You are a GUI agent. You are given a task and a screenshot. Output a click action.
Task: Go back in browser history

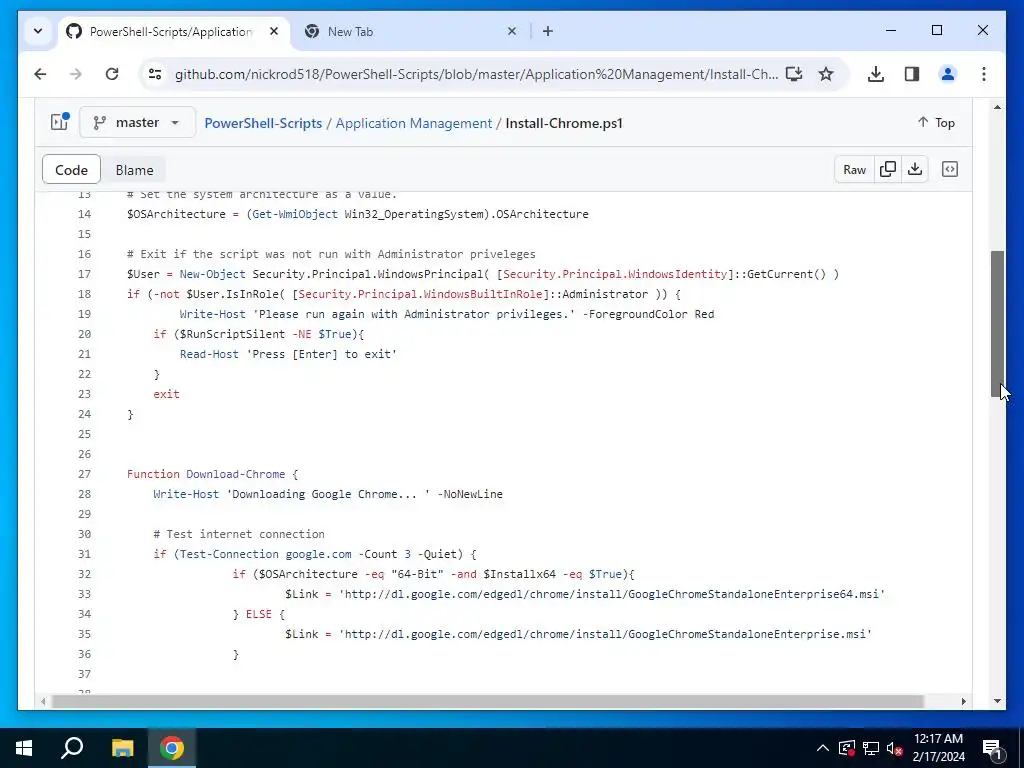pyautogui.click(x=40, y=74)
